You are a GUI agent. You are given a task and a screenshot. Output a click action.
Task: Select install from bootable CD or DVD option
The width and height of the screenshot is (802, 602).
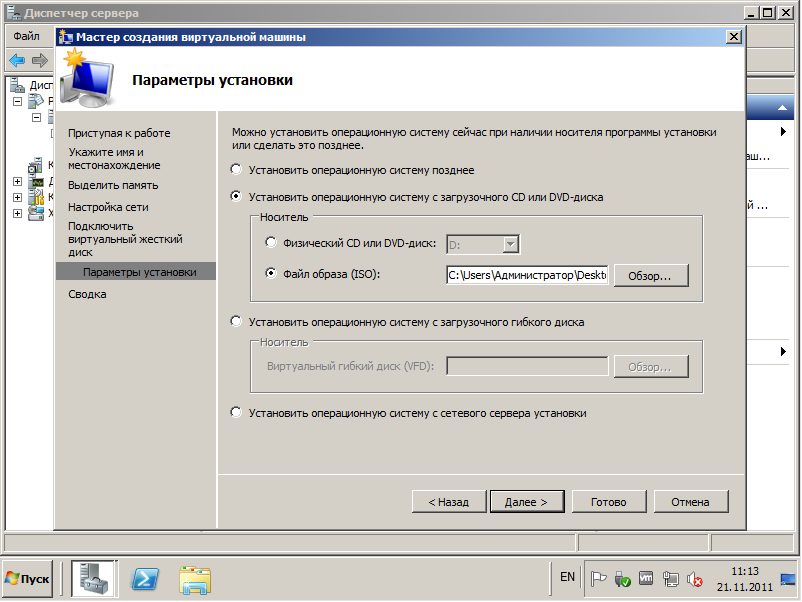[x=236, y=196]
